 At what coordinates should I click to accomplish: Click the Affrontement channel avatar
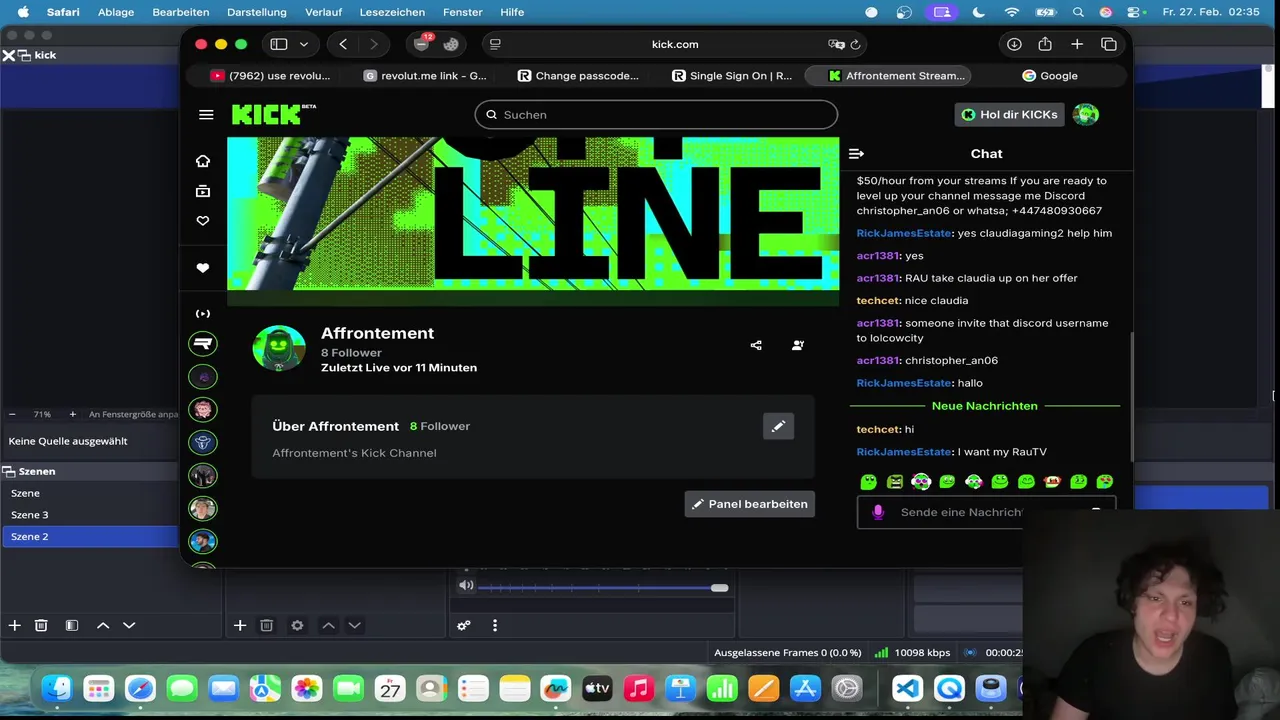pyautogui.click(x=279, y=349)
